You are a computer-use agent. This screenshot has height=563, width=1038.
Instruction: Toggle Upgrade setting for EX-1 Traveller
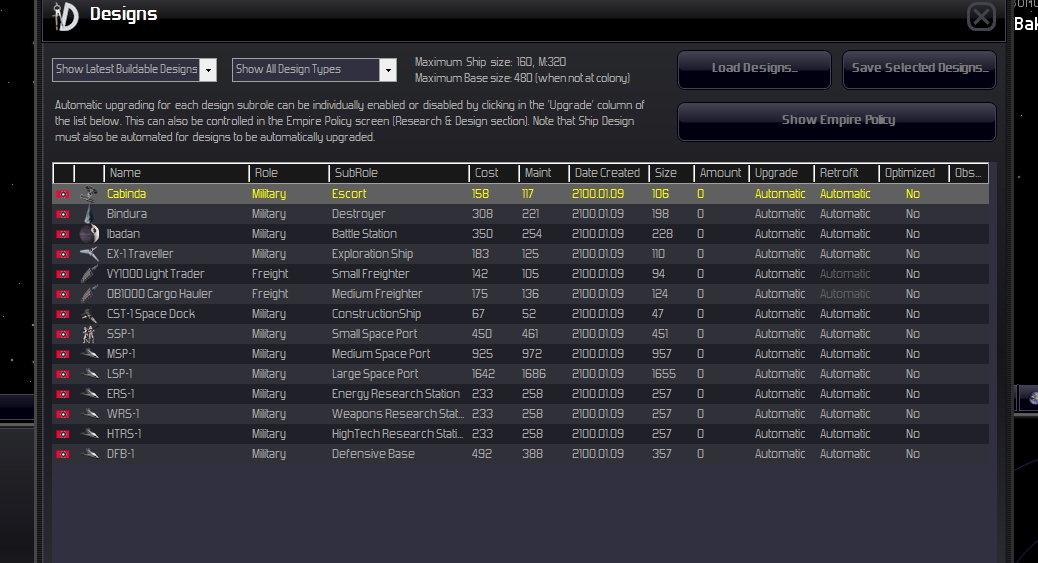click(780, 254)
